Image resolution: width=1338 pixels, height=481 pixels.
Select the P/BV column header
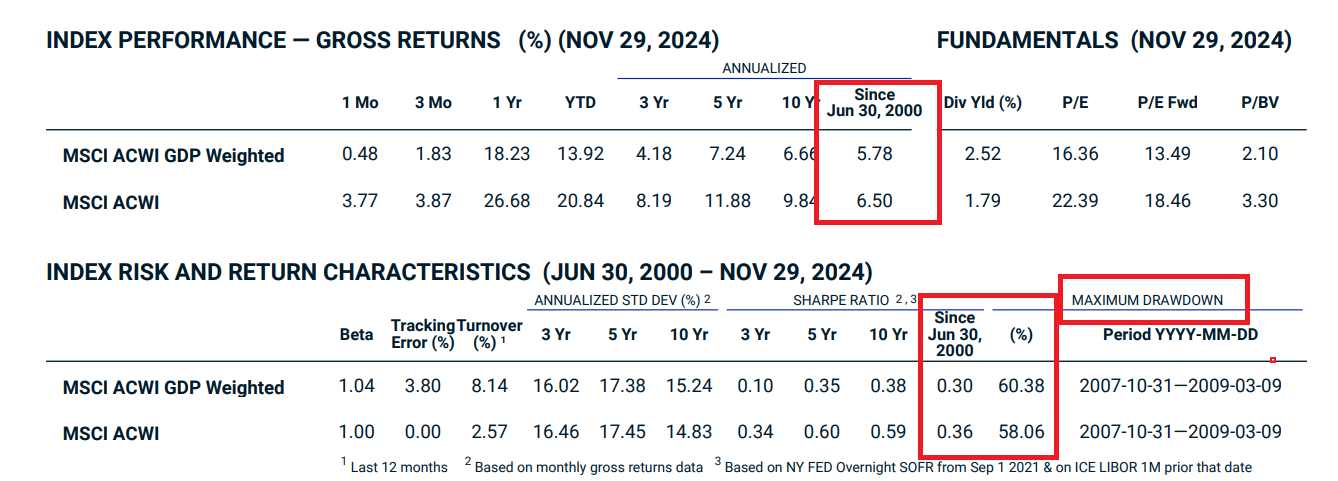click(x=1259, y=102)
